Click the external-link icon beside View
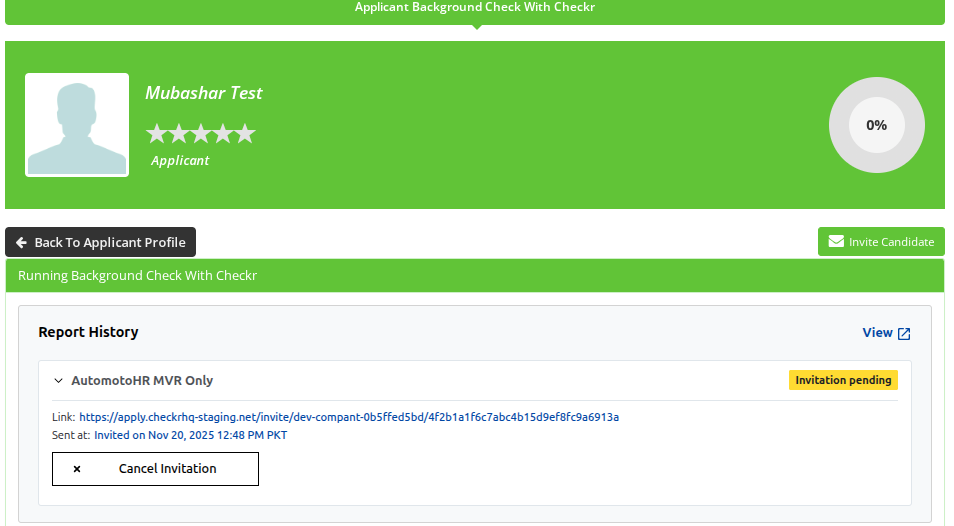This screenshot has width=954, height=526. pyautogui.click(x=904, y=333)
